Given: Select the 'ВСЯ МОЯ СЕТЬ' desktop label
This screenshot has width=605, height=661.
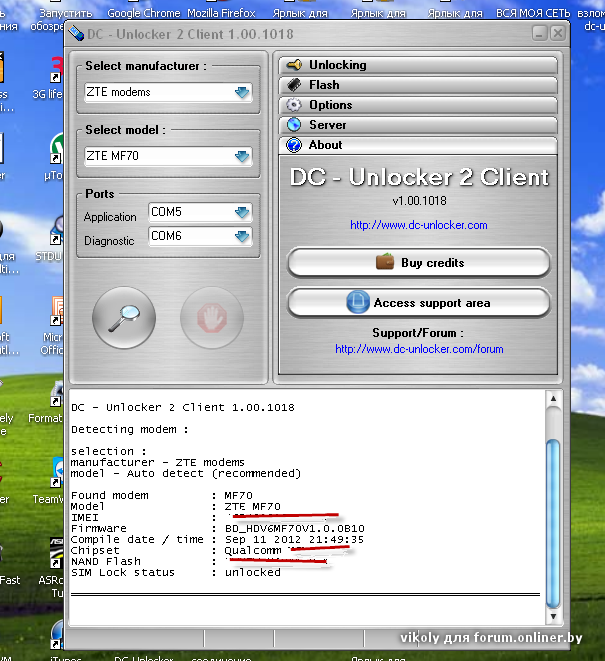Looking at the screenshot, I should coord(533,13).
